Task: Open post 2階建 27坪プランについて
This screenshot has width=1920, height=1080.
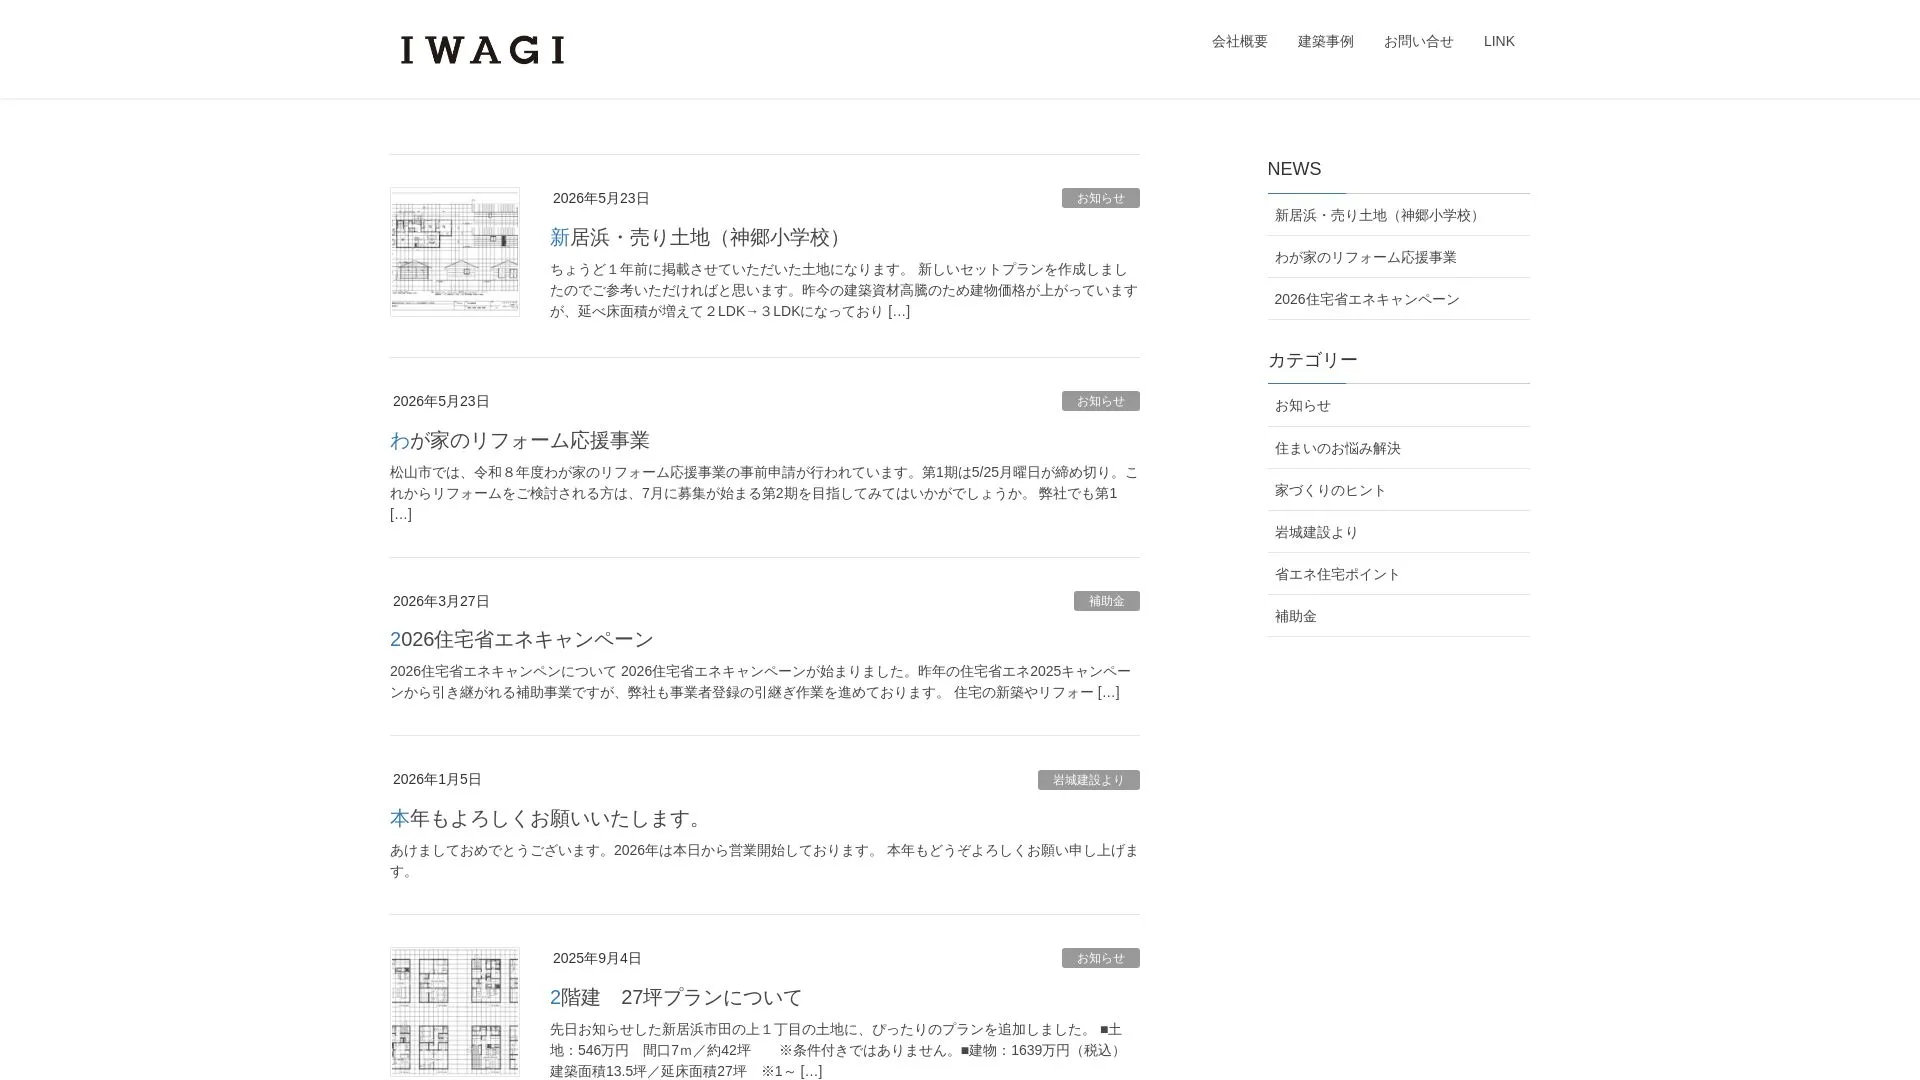Action: 676,997
